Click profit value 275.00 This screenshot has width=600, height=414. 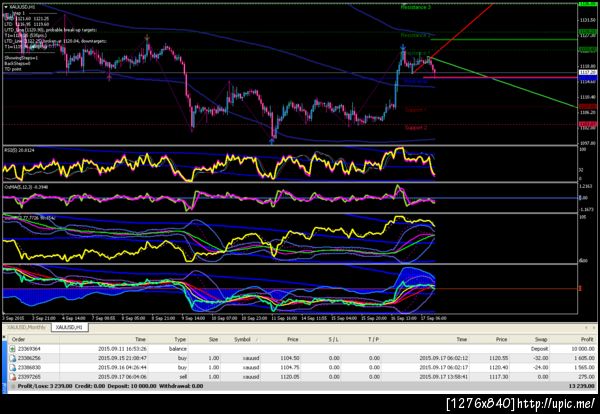pyautogui.click(x=587, y=377)
